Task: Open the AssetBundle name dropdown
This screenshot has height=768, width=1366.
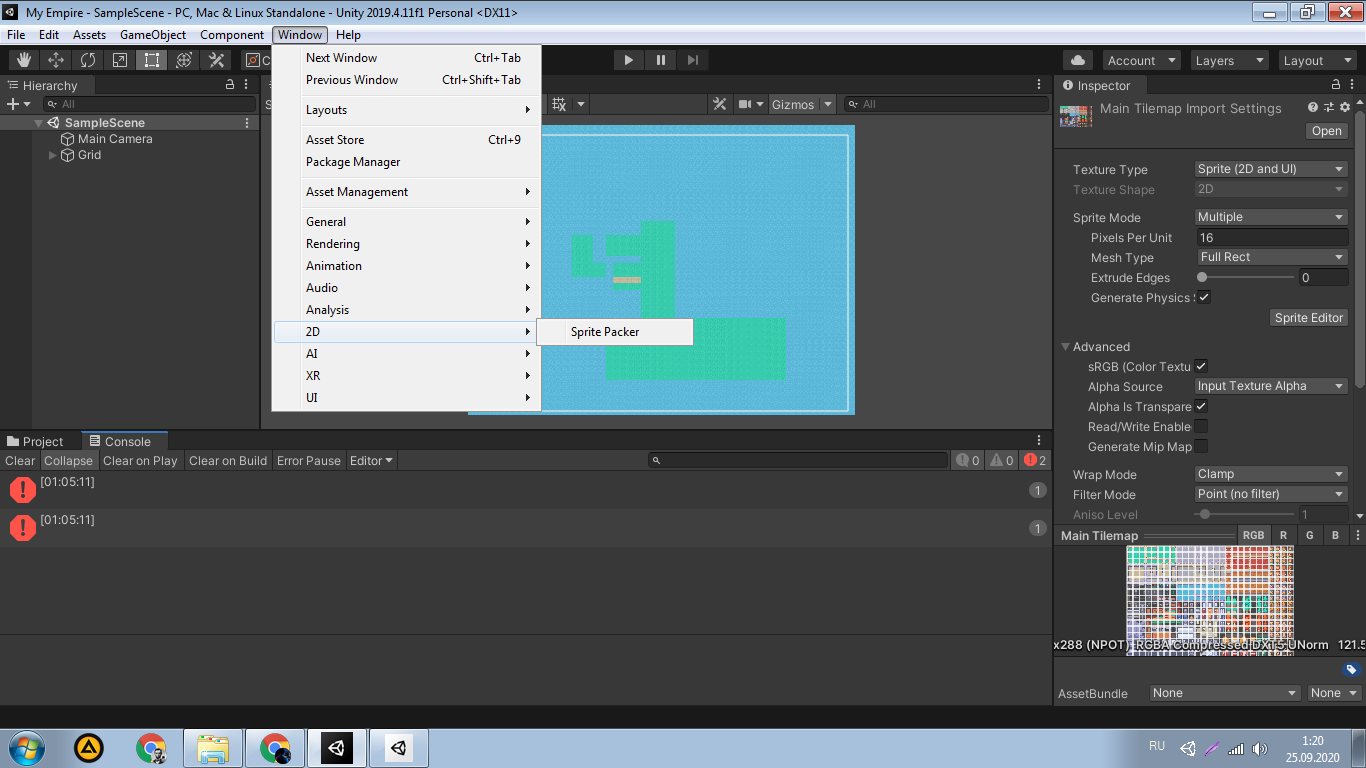Action: (x=1224, y=693)
